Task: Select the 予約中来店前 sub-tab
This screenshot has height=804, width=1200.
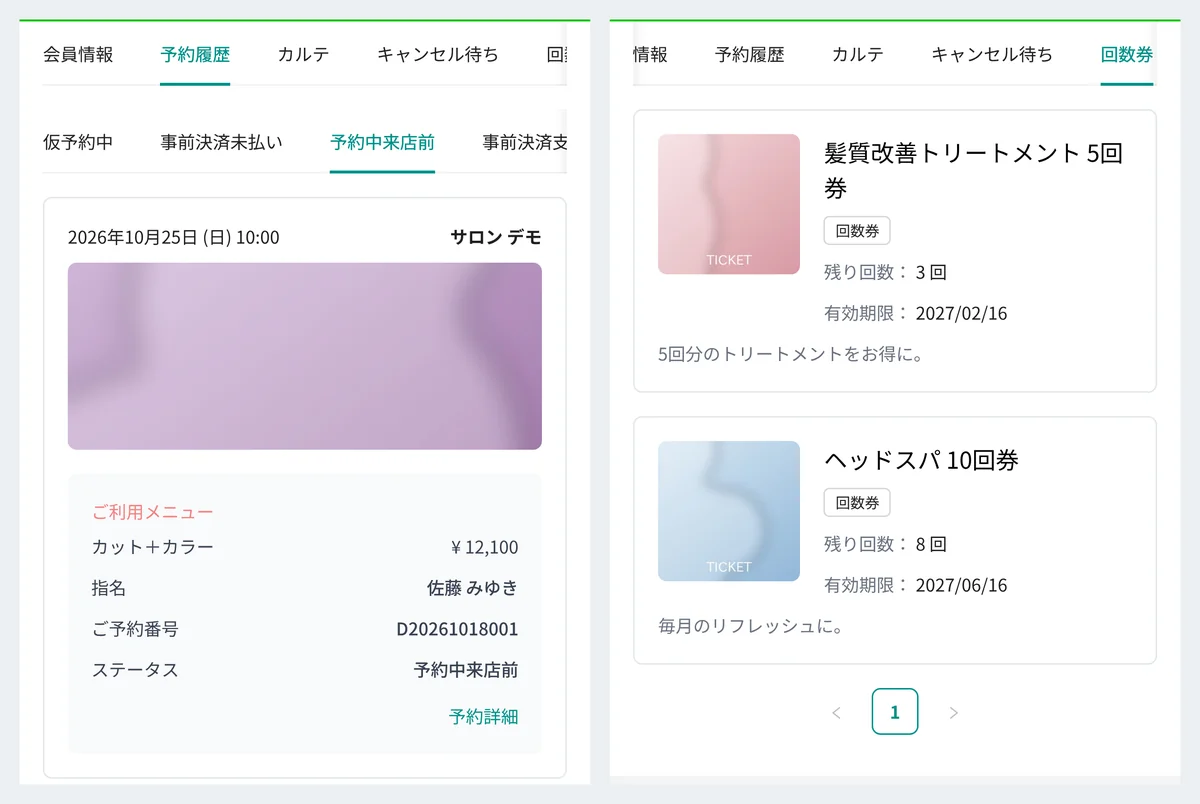Action: point(382,142)
